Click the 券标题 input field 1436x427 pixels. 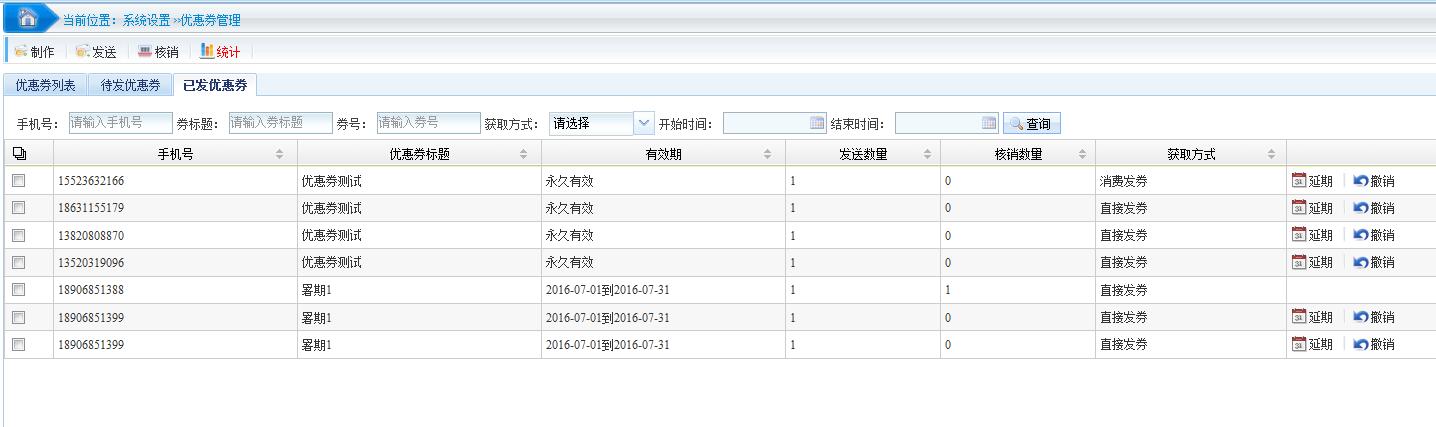pos(280,123)
